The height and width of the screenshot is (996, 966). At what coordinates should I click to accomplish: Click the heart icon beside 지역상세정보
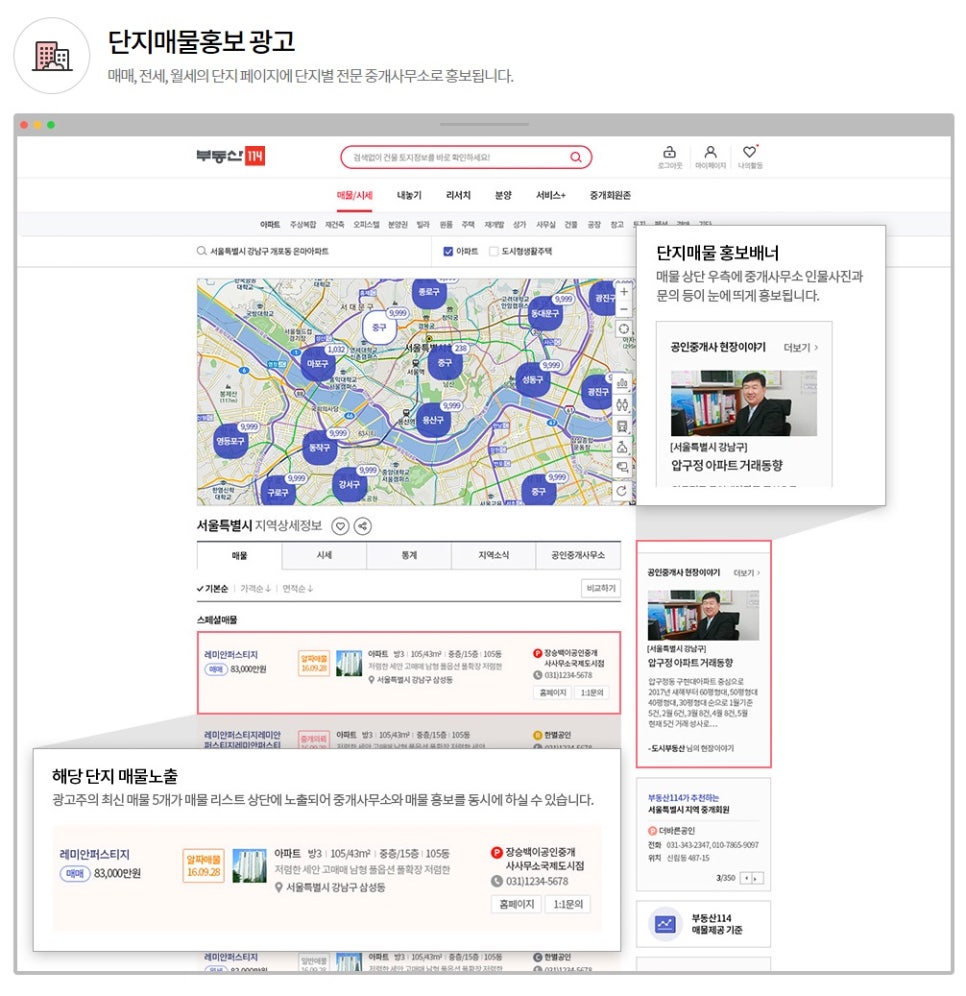(x=340, y=526)
